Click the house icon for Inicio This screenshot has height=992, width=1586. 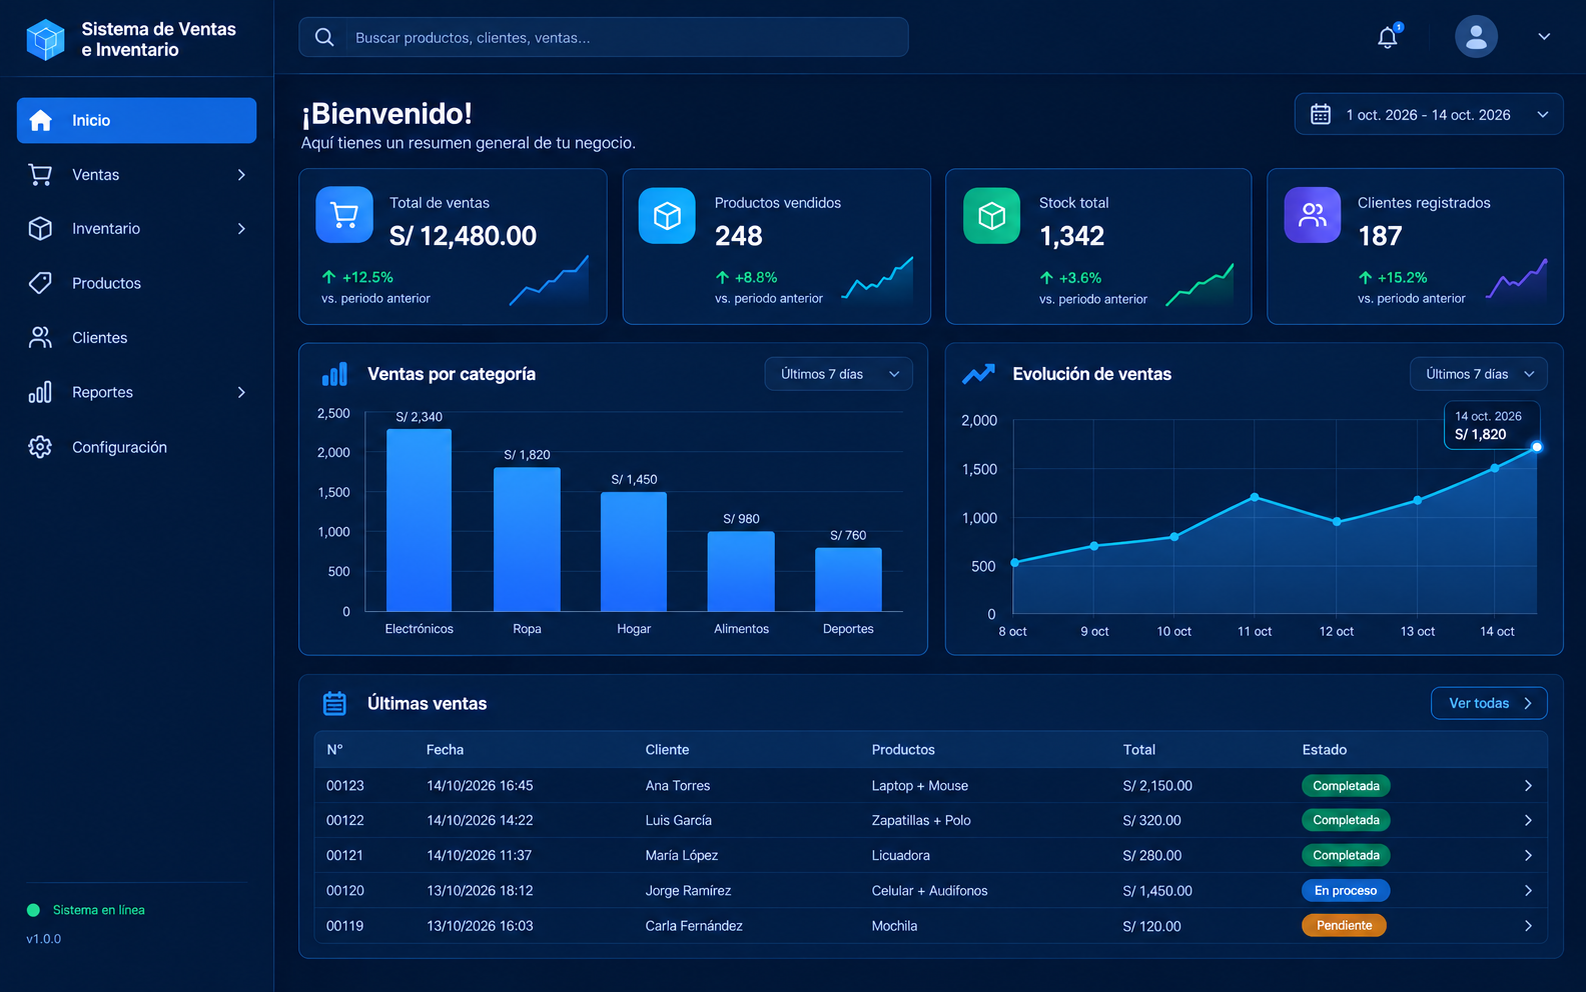40,120
